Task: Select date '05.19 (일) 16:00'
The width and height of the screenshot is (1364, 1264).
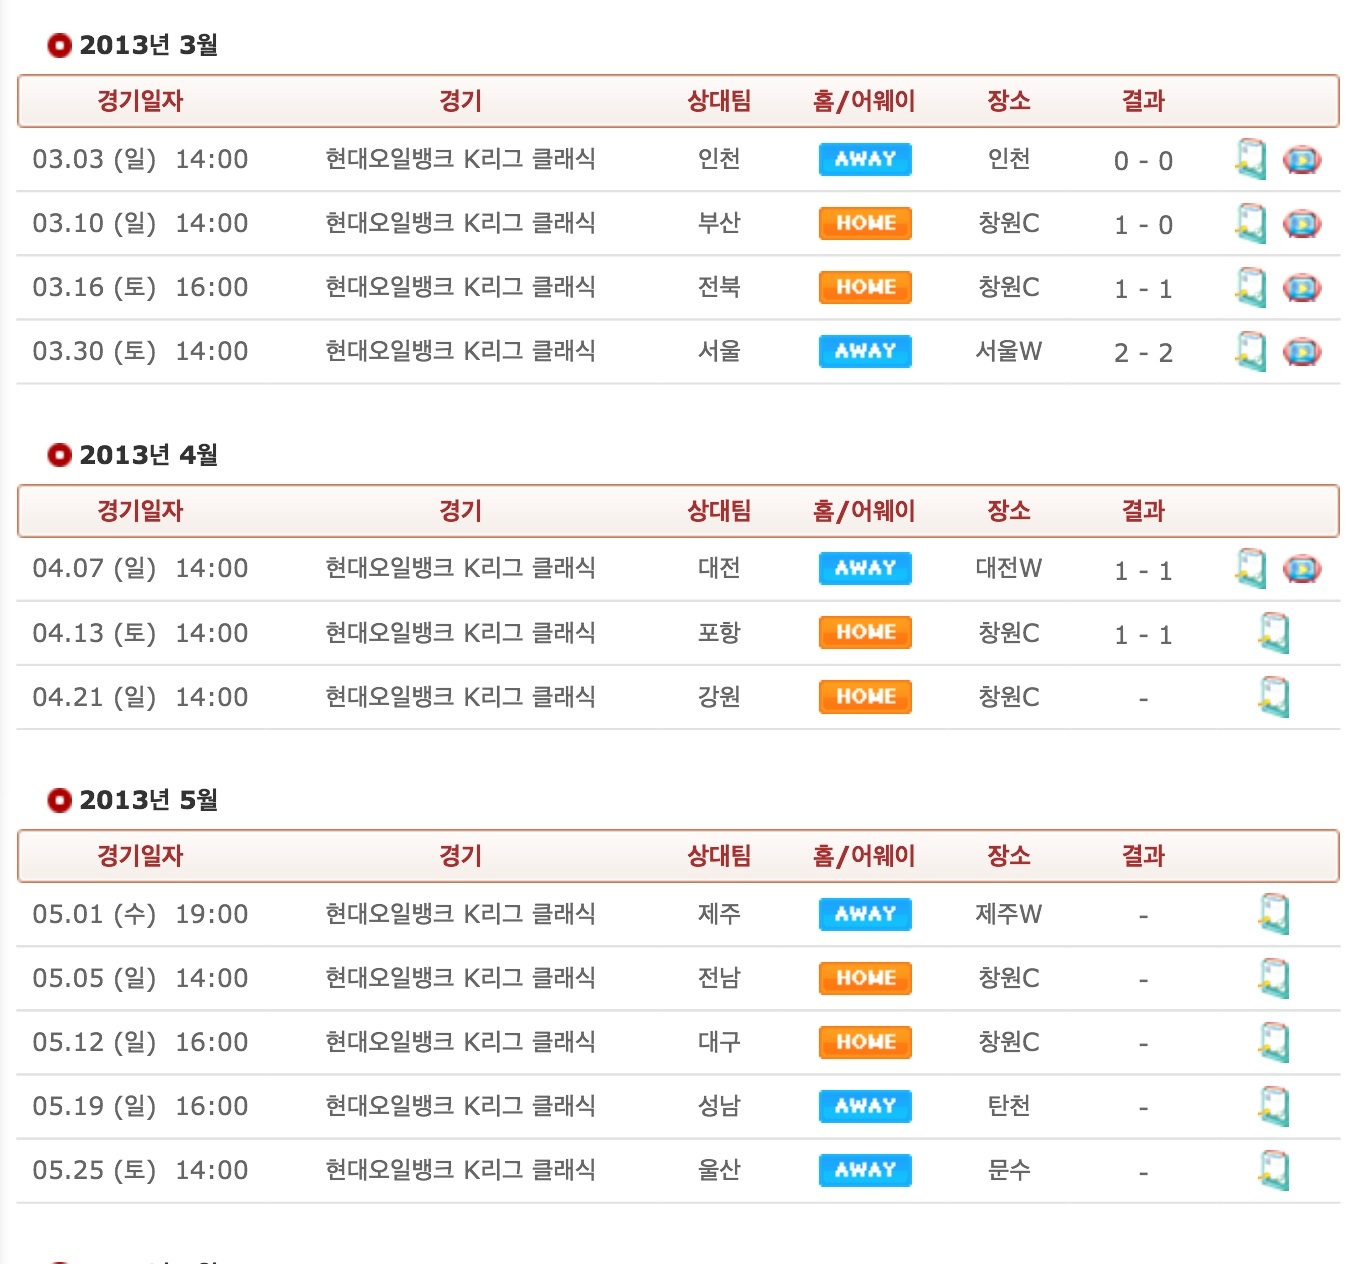Action: 140,1106
